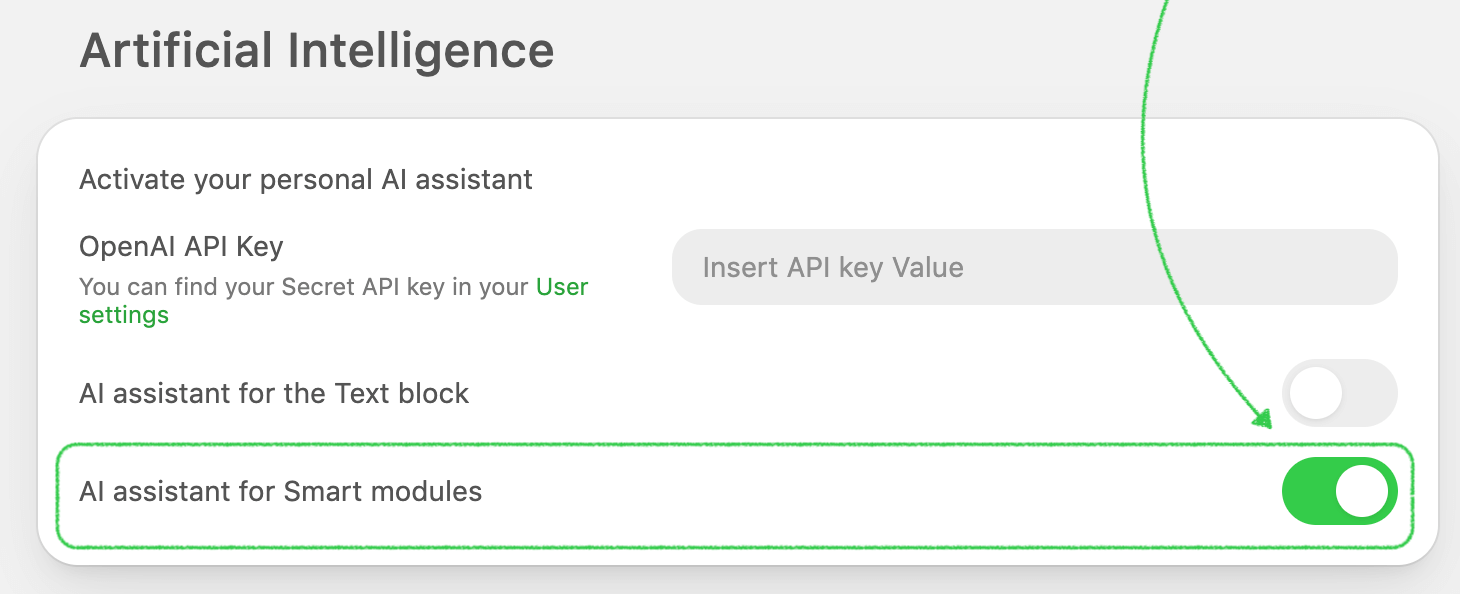Click the white knob of Smart modules toggle
Image resolution: width=1460 pixels, height=594 pixels.
1363,491
